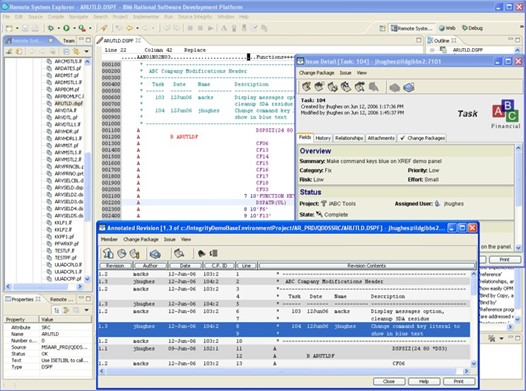Image resolution: width=526 pixels, height=391 pixels.
Task: Click the C.P. ID column header
Action: [219, 266]
